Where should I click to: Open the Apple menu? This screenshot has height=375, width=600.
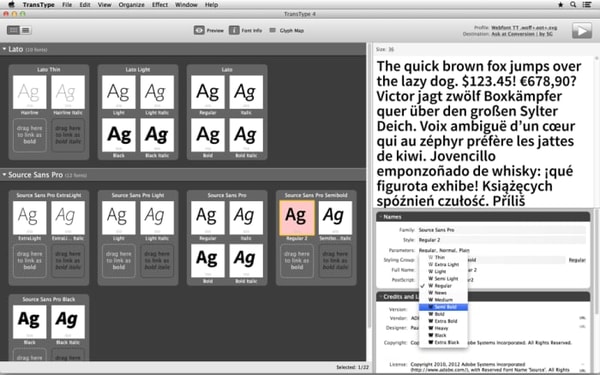click(11, 5)
